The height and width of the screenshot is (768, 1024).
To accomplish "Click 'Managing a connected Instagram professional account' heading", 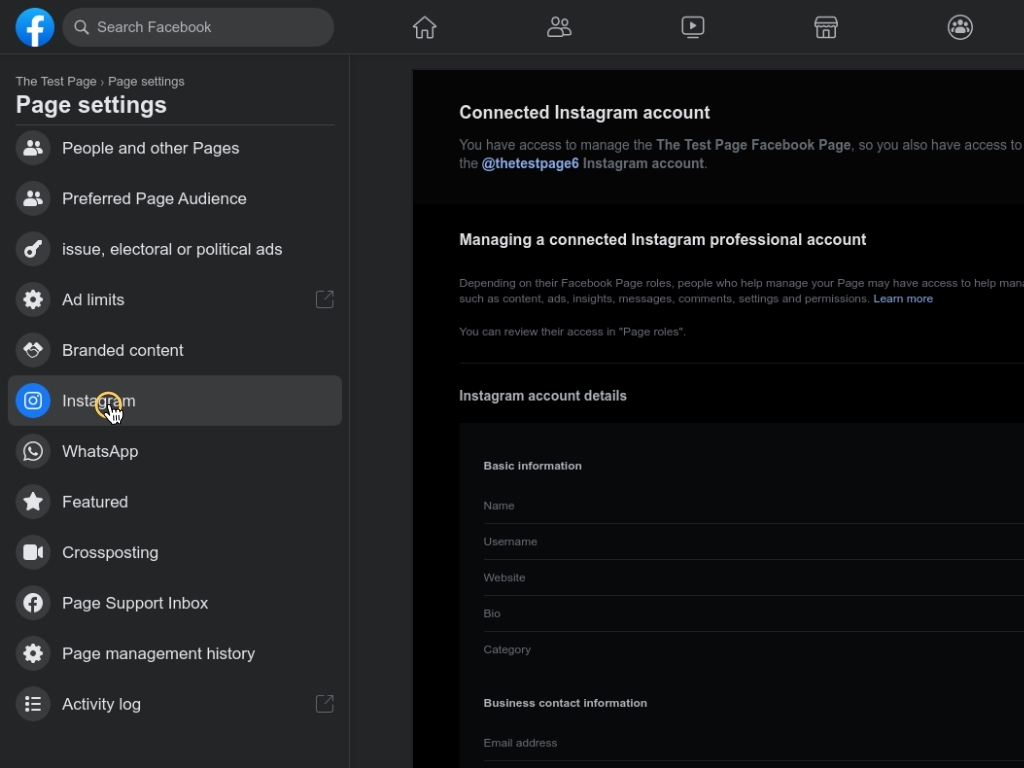I will pyautogui.click(x=662, y=240).
